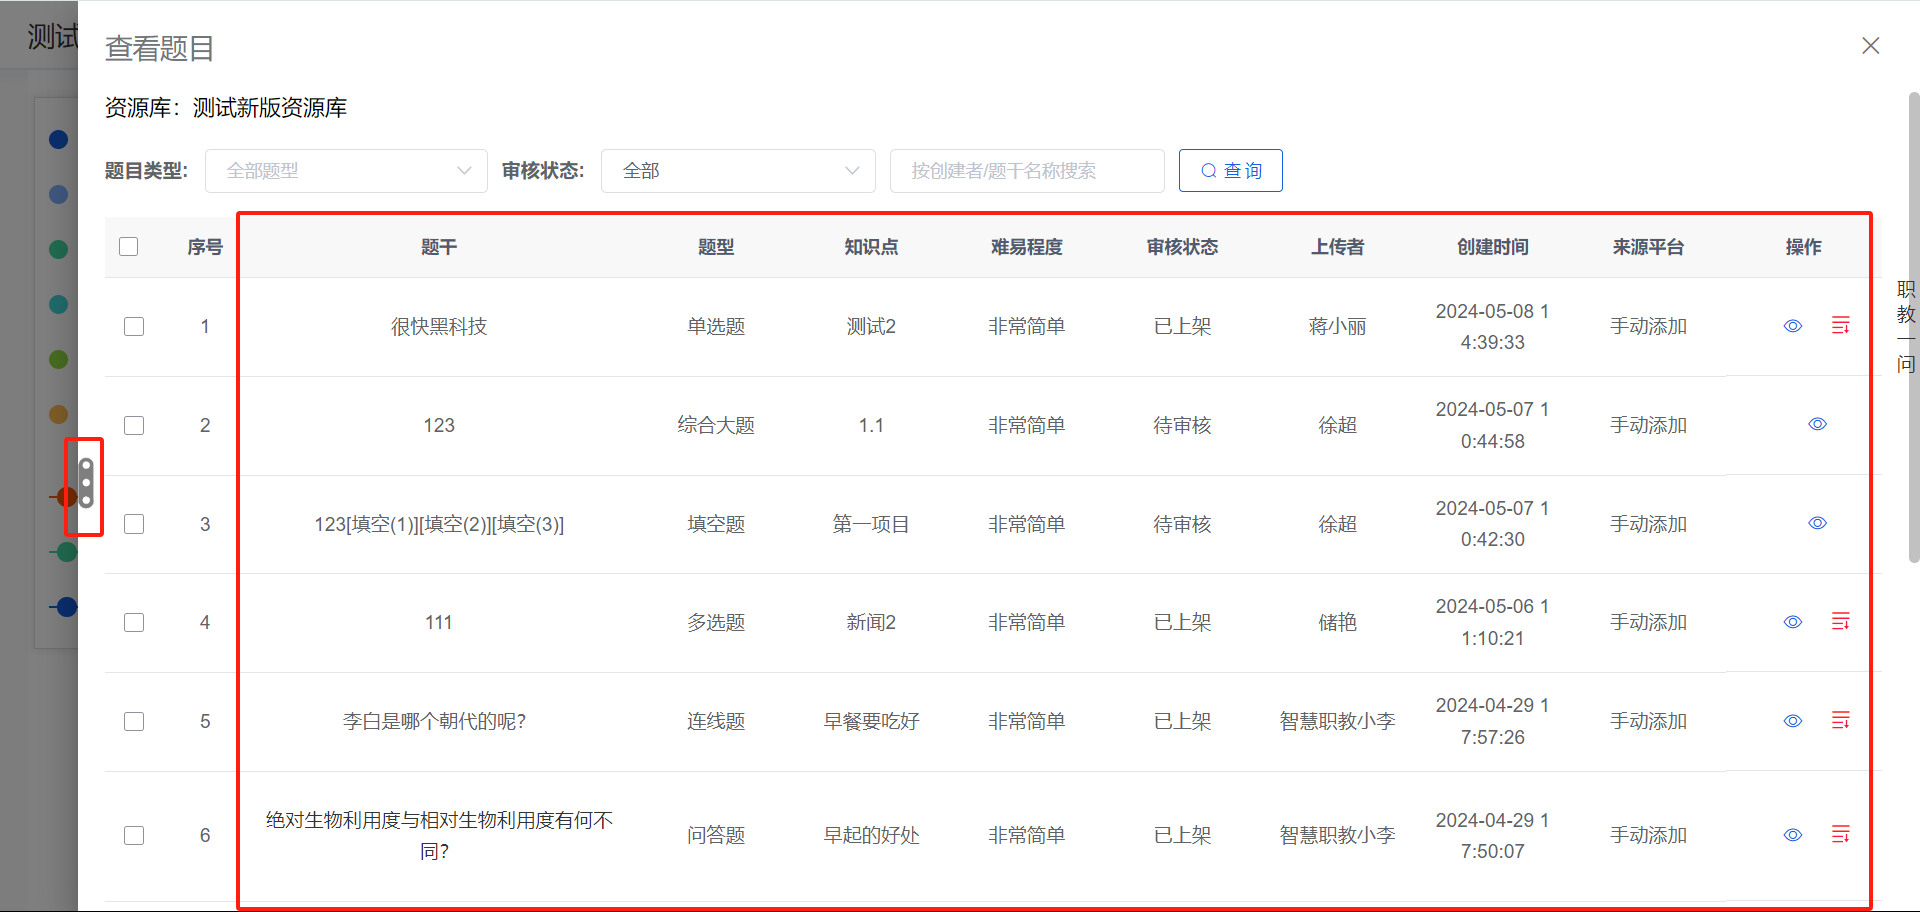
Task: Click the 题干 column header
Action: click(438, 247)
